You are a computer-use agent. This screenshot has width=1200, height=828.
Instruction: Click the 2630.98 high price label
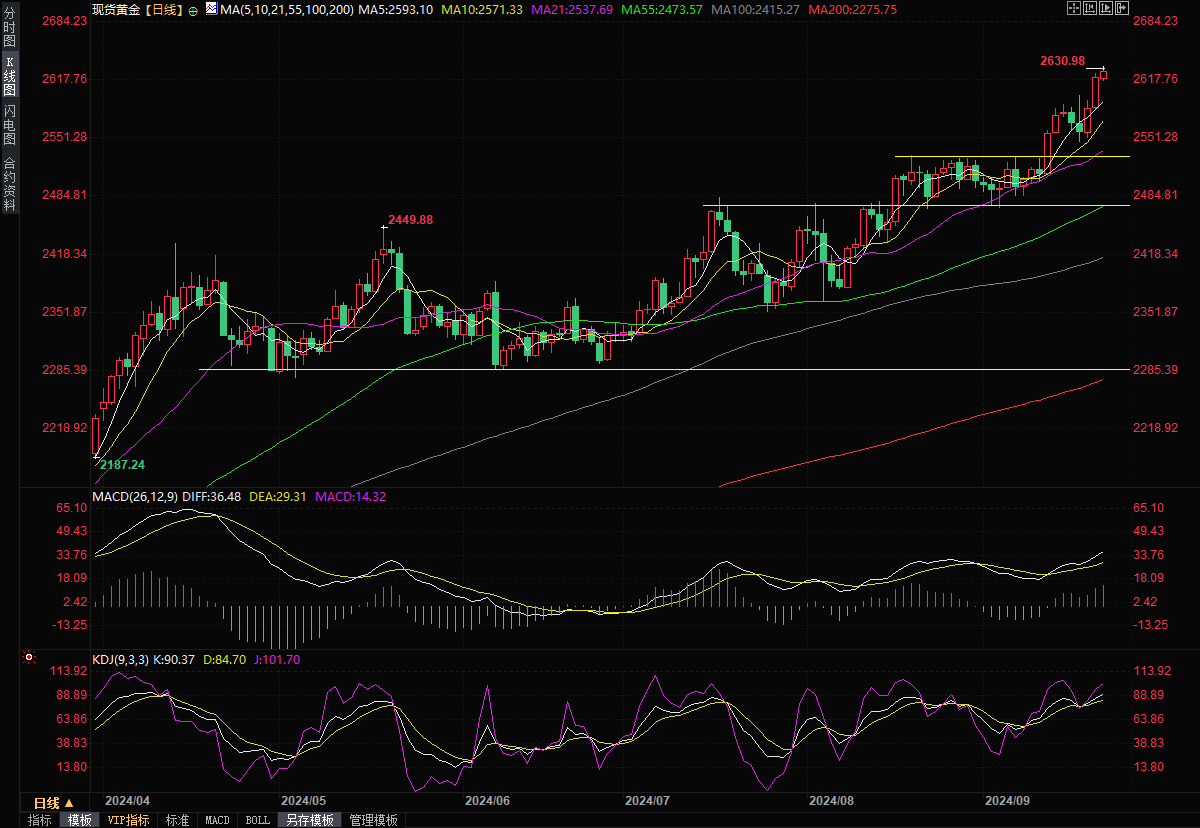pyautogui.click(x=1062, y=61)
